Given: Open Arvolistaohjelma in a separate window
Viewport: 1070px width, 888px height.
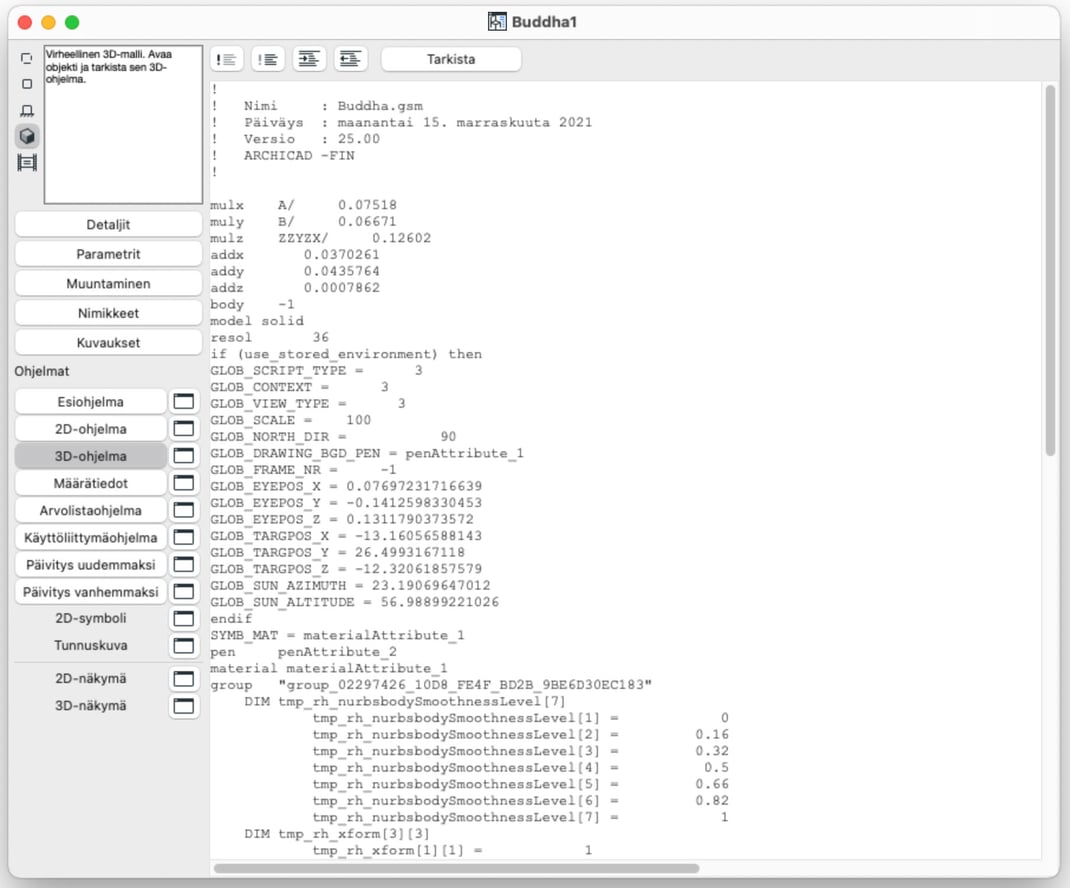Looking at the screenshot, I should pos(184,511).
